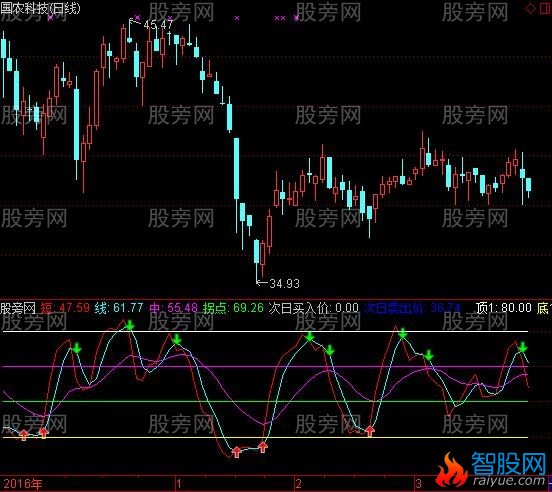The width and height of the screenshot is (552, 492).
Task: Select the 拐点: 69.26 indicator value
Action: pos(233,308)
